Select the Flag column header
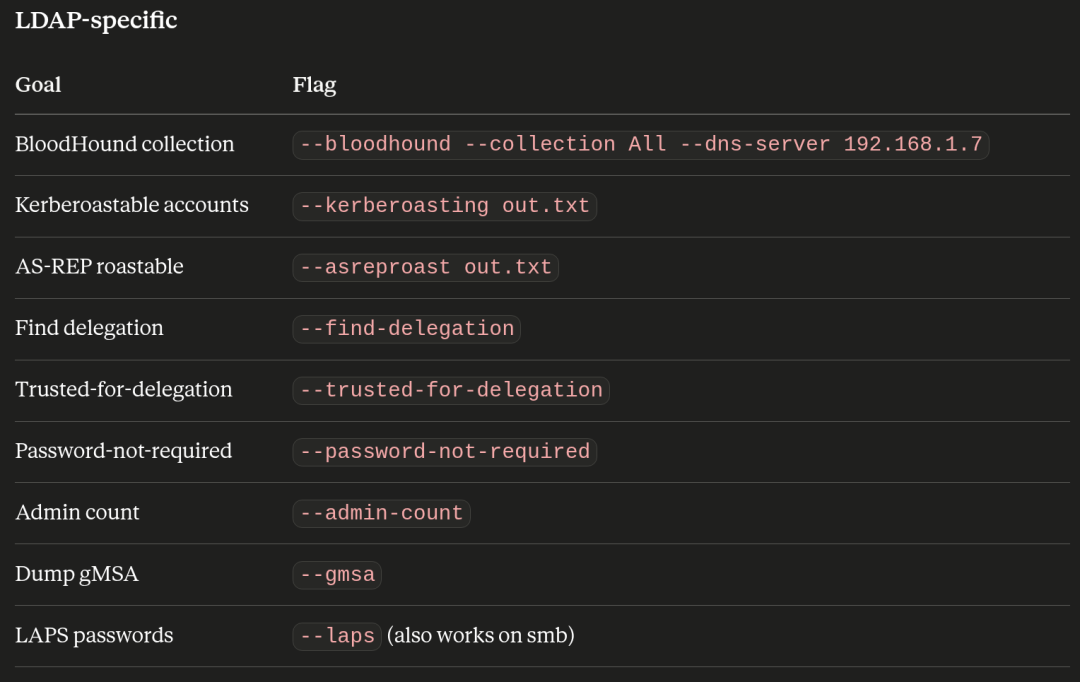This screenshot has height=682, width=1080. [314, 85]
